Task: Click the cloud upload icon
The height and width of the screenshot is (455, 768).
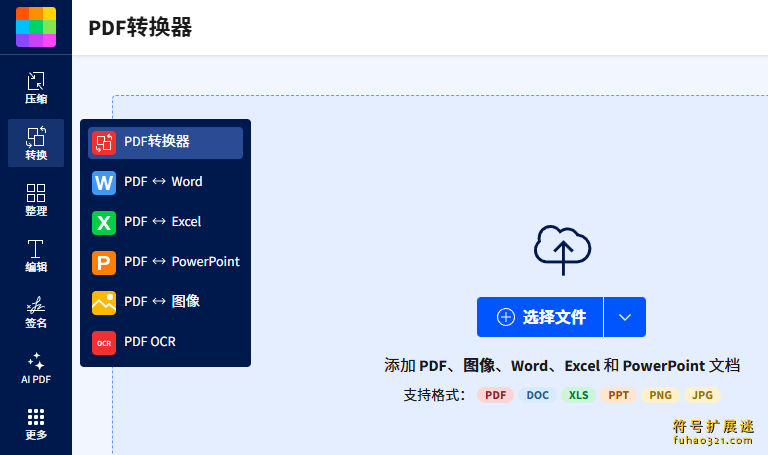Action: 562,250
